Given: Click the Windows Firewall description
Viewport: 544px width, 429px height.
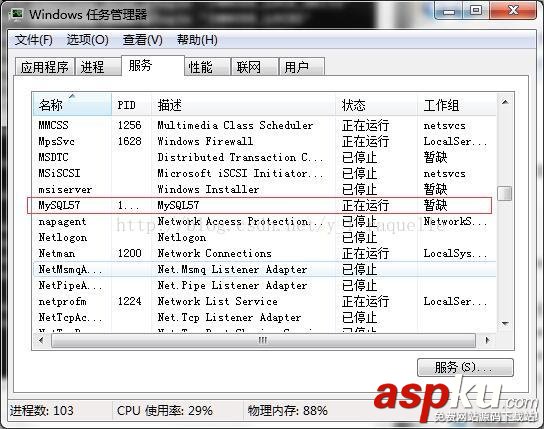Looking at the screenshot, I should click(x=205, y=141).
